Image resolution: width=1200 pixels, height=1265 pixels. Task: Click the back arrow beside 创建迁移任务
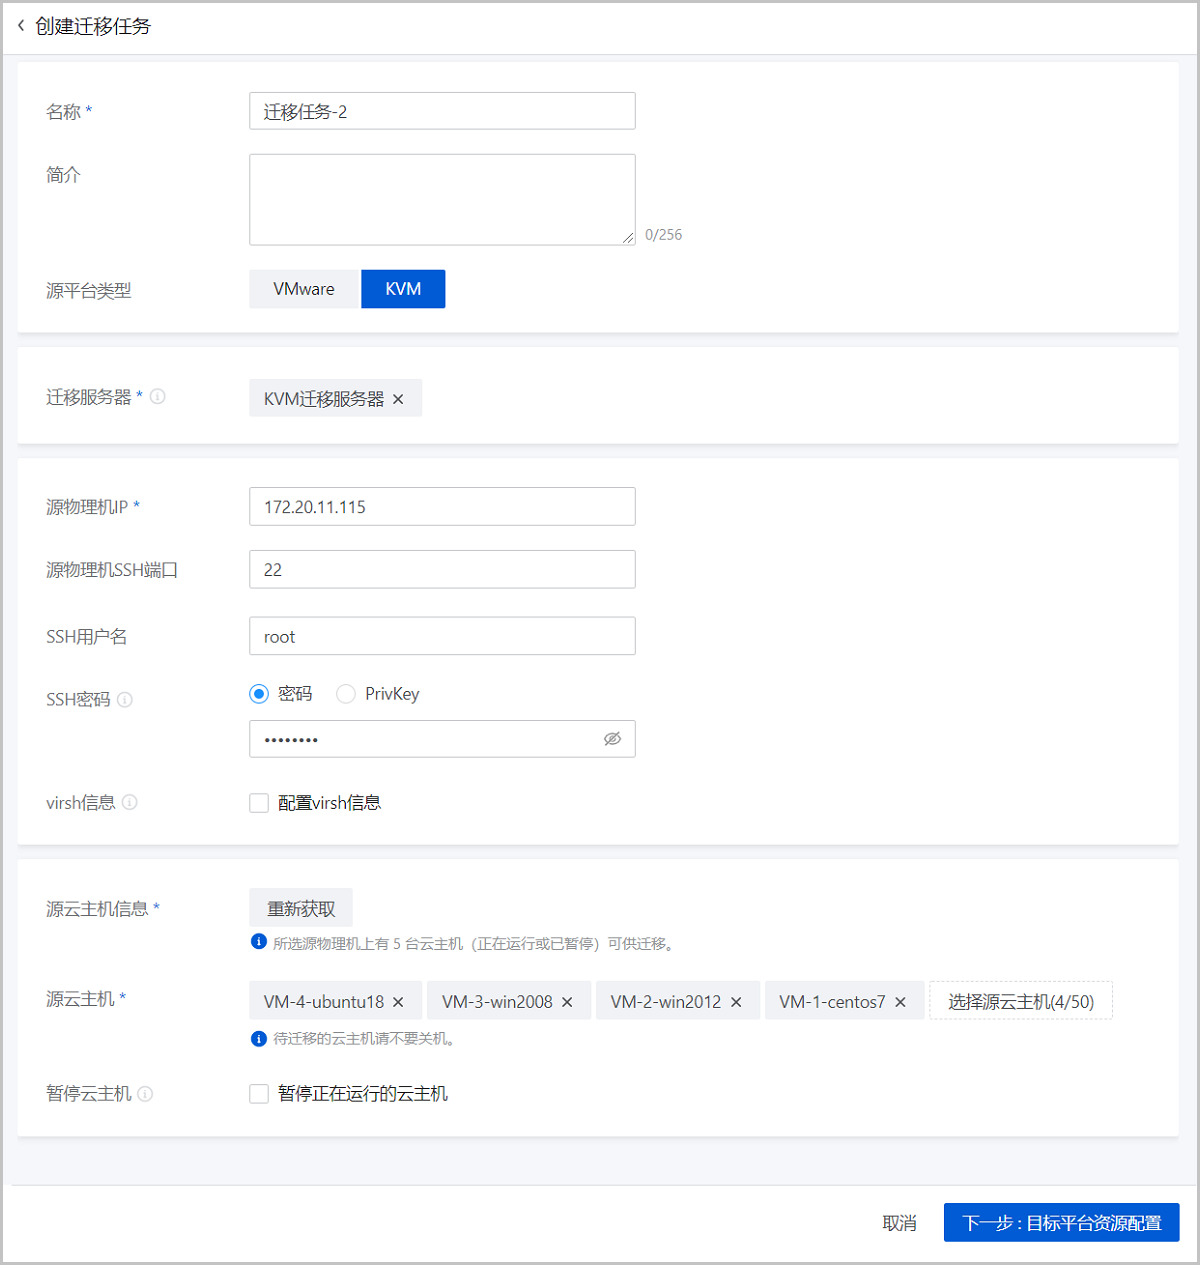21,26
